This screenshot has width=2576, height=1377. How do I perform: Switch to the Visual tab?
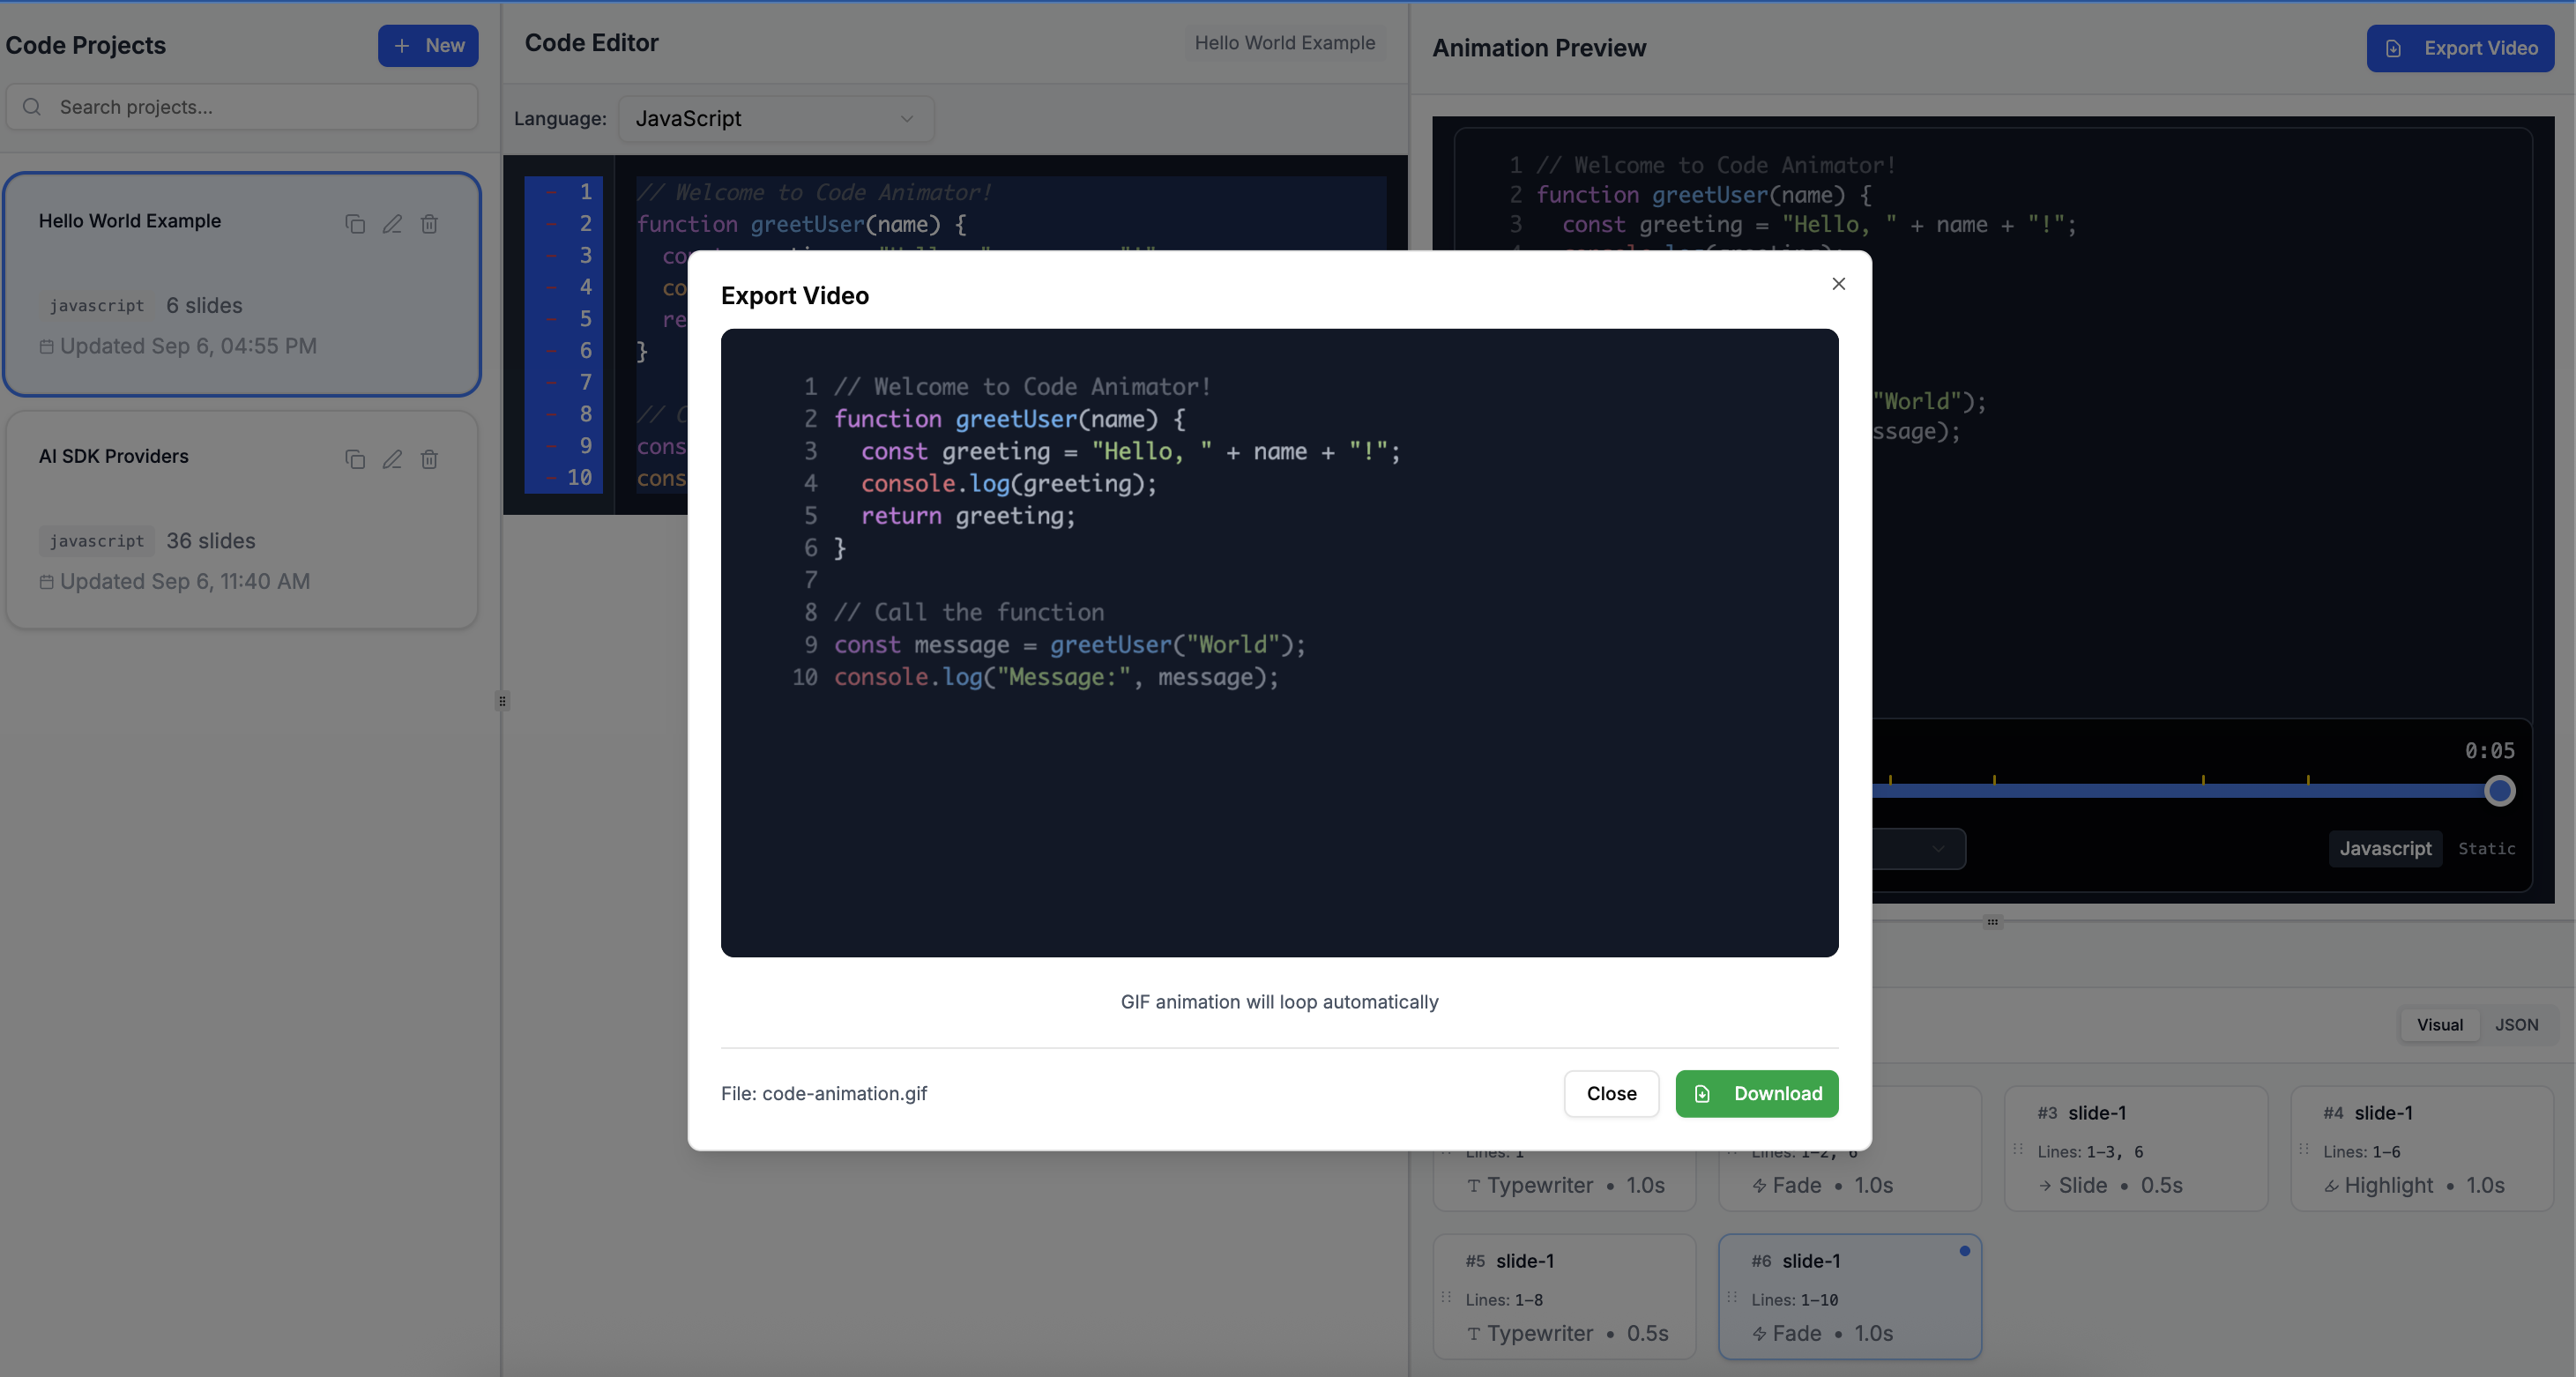(2439, 1024)
